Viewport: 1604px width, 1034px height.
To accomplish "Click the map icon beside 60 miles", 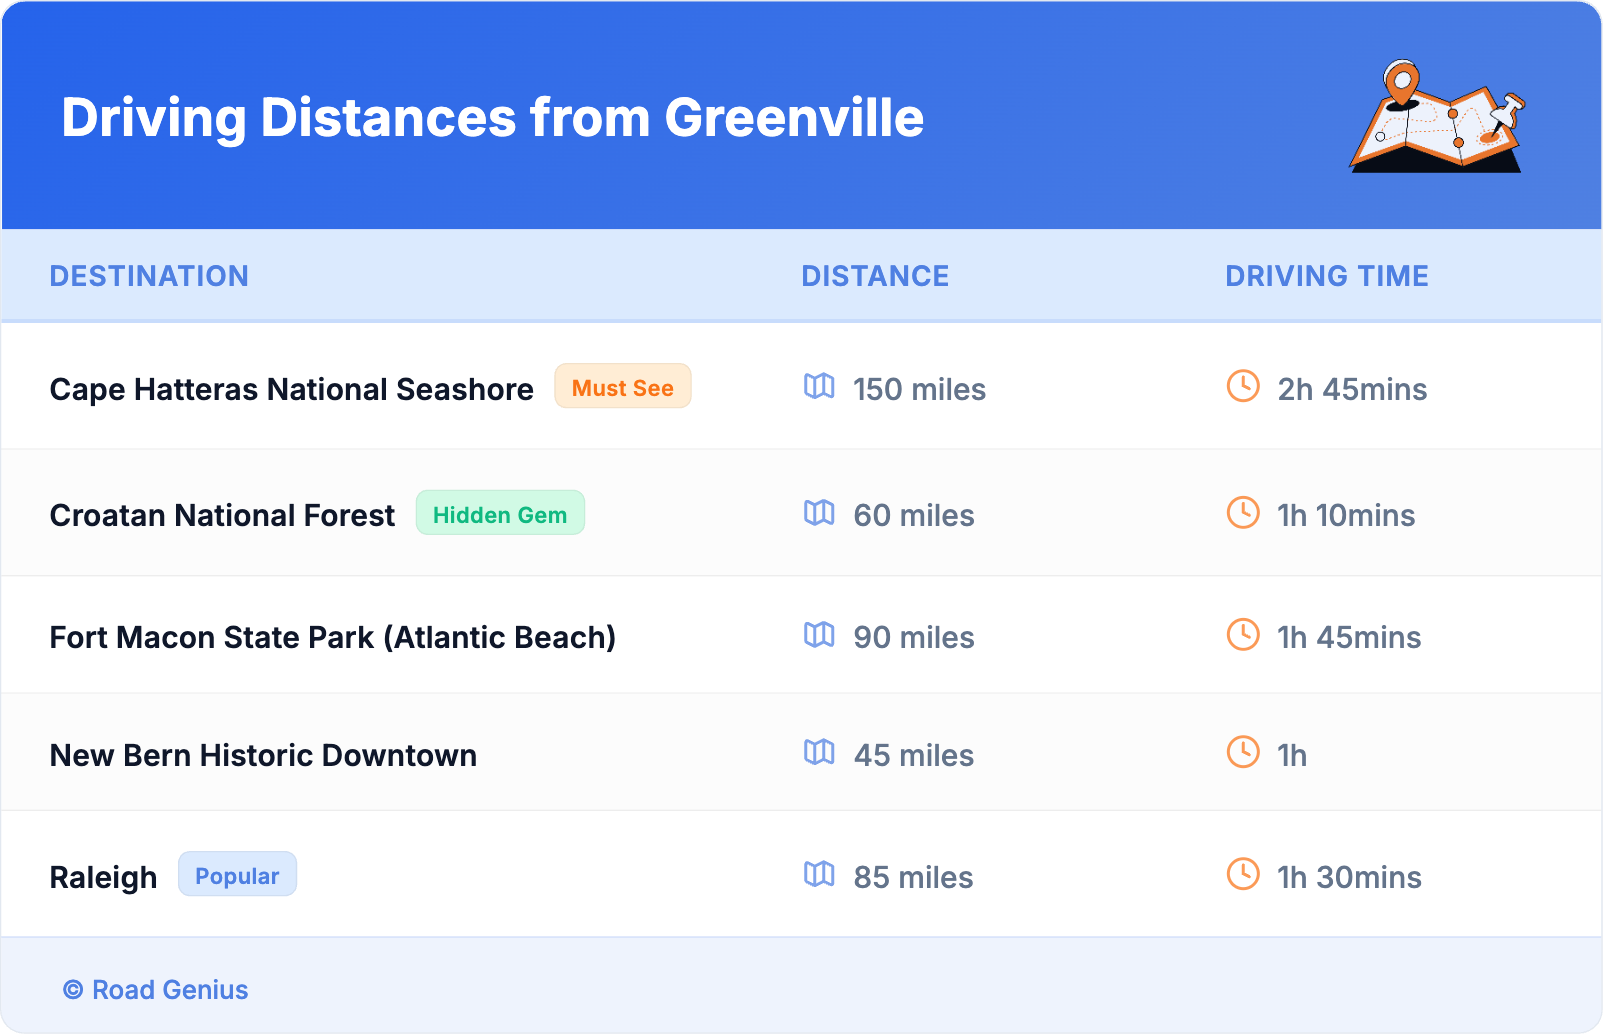I will [819, 513].
